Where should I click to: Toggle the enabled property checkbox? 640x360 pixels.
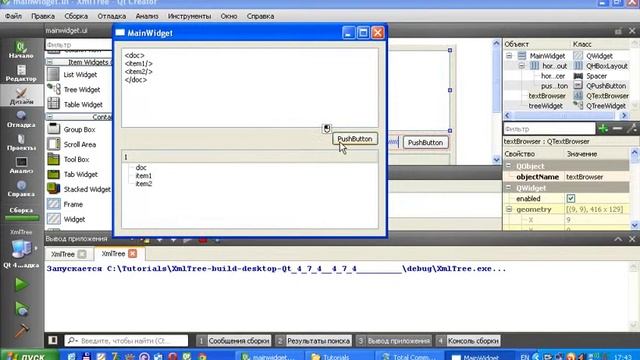pyautogui.click(x=571, y=198)
